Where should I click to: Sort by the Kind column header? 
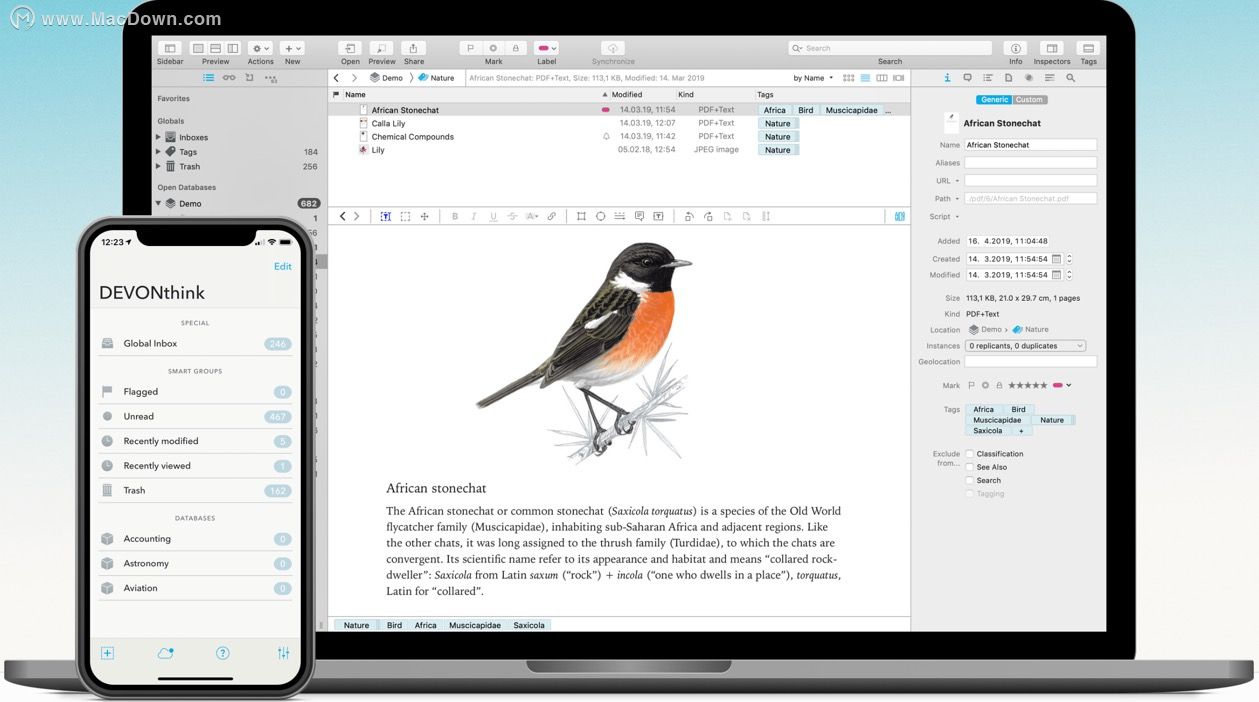point(686,94)
